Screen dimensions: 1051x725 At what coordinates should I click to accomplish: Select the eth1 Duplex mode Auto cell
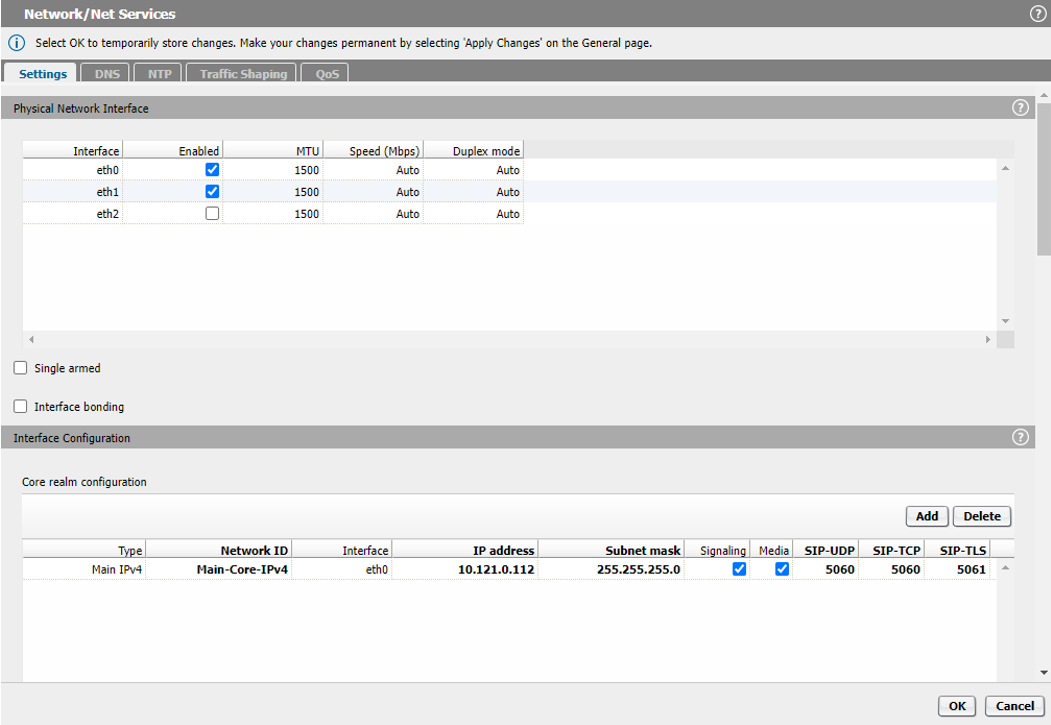click(474, 192)
